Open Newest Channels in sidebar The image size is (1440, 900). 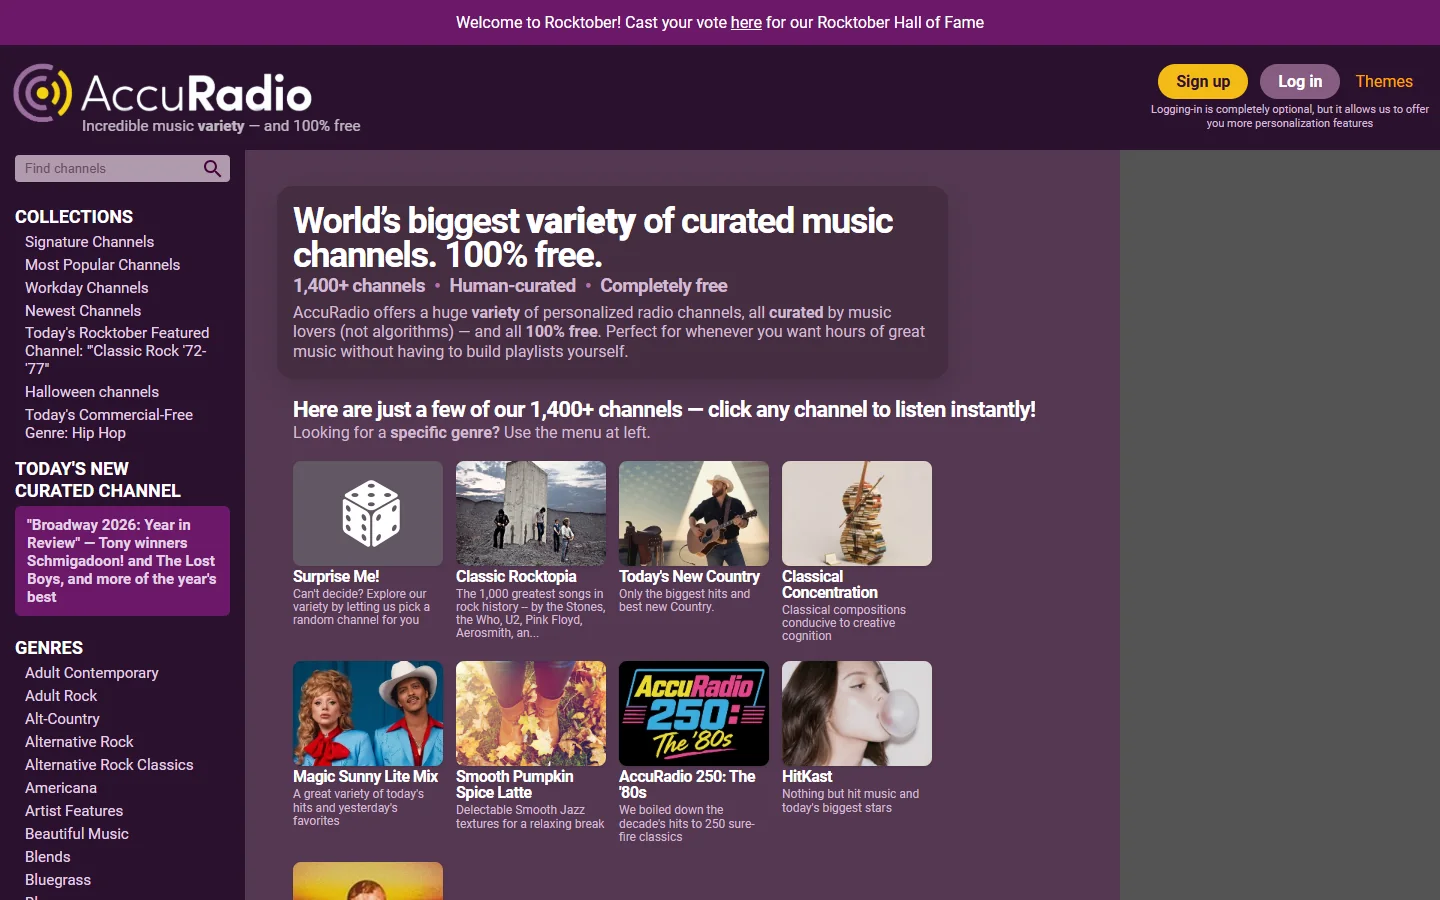pos(83,311)
